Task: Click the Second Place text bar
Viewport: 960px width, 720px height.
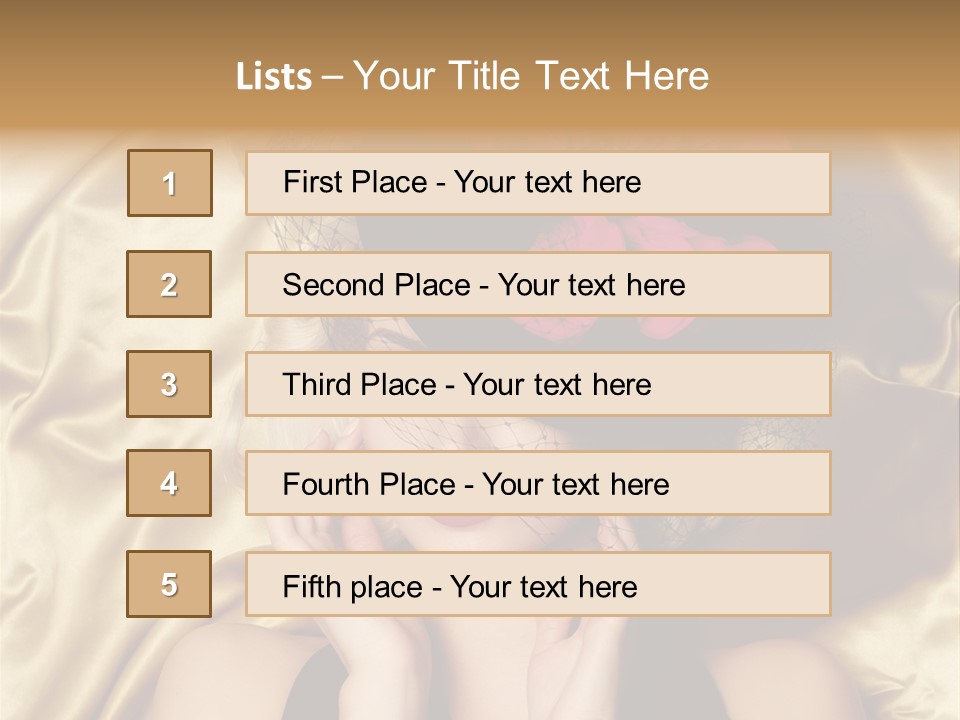Action: pyautogui.click(x=538, y=284)
